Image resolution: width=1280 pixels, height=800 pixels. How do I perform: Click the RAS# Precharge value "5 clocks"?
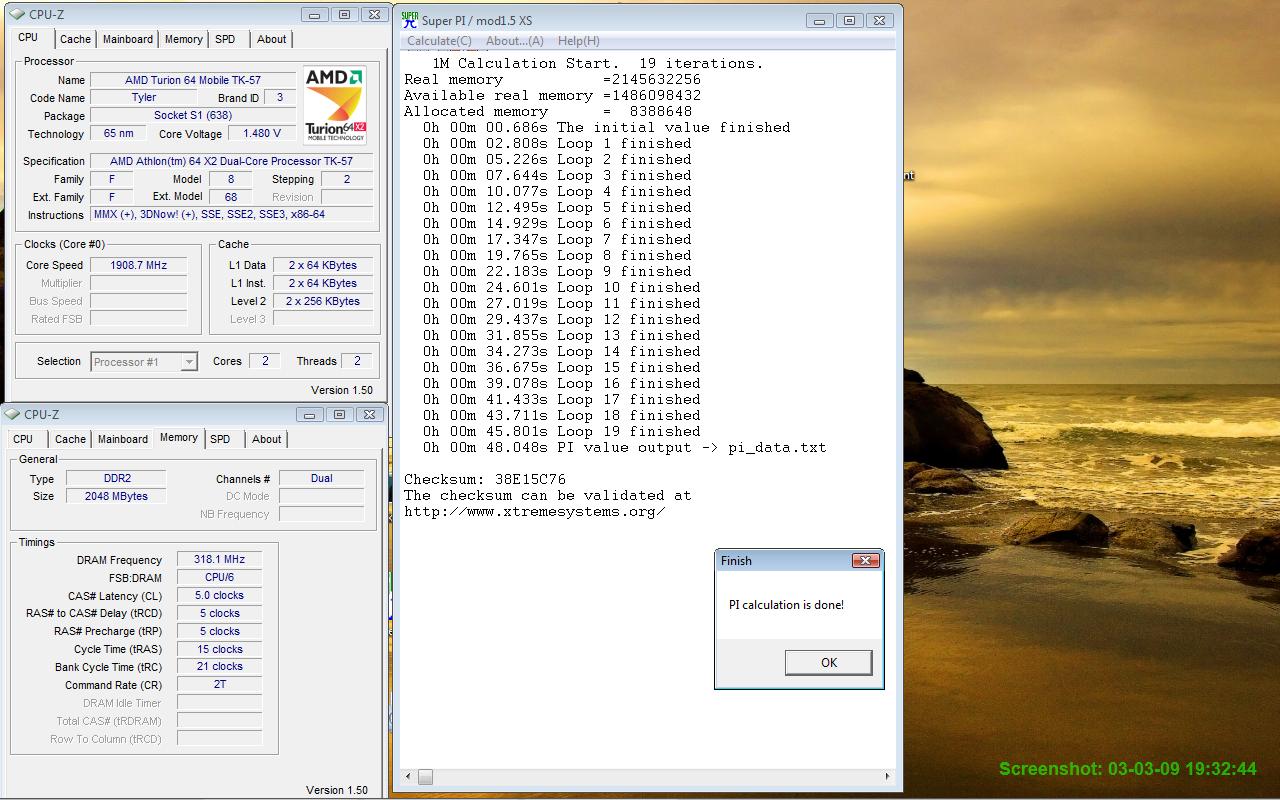pyautogui.click(x=220, y=632)
